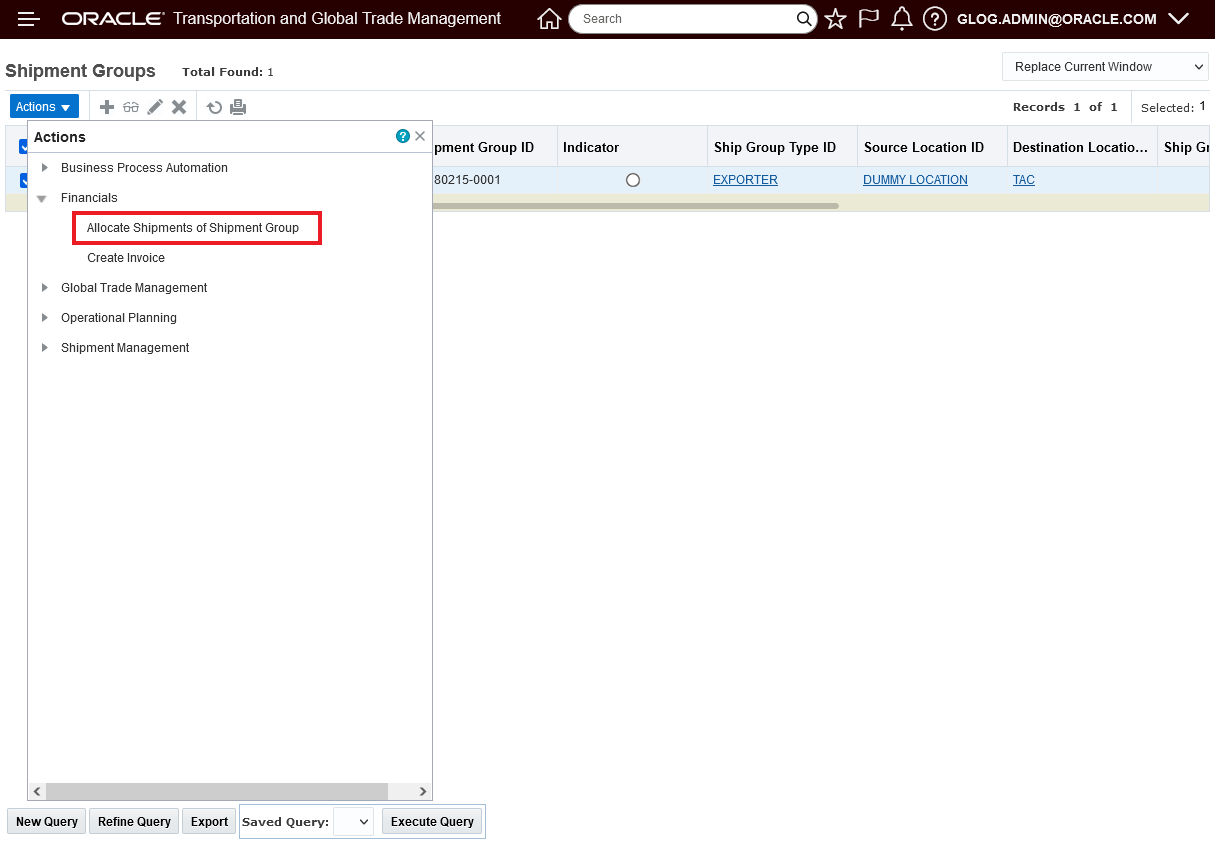Viewport: 1215px width, 857px height.
Task: Open notifications bell icon
Action: pos(902,19)
